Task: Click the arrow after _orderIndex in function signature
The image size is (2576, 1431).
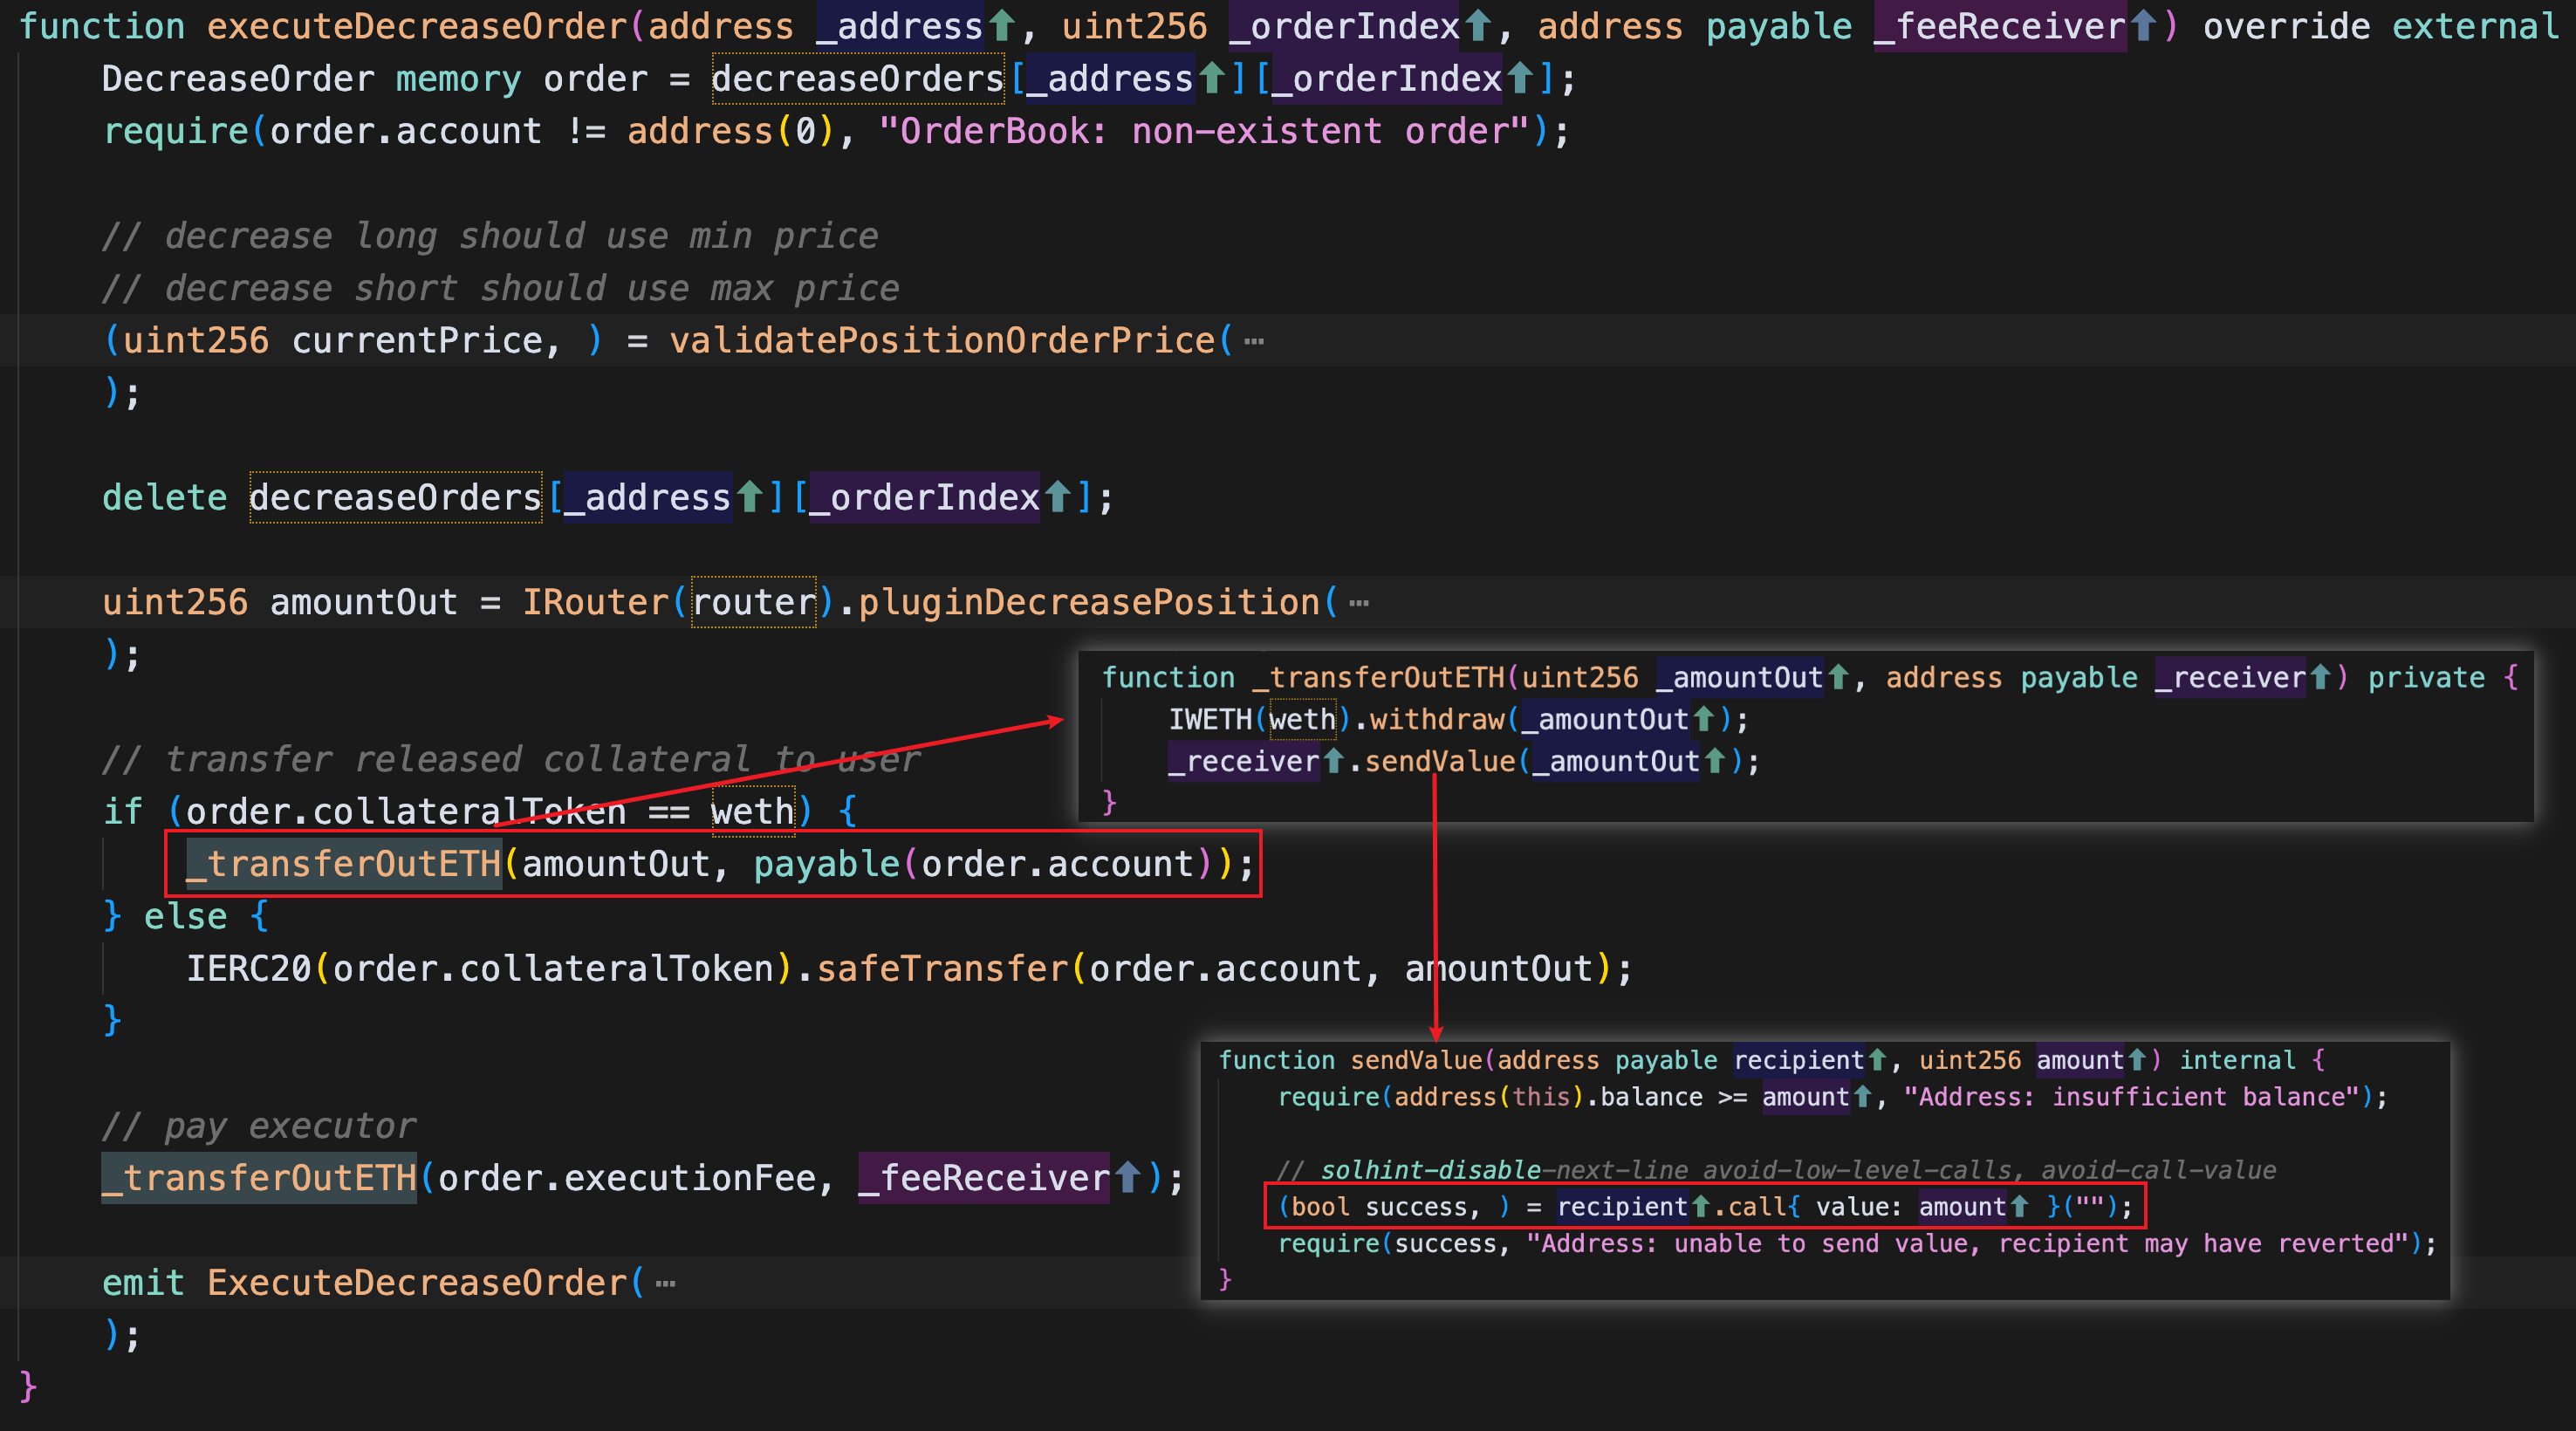Action: pyautogui.click(x=1477, y=26)
